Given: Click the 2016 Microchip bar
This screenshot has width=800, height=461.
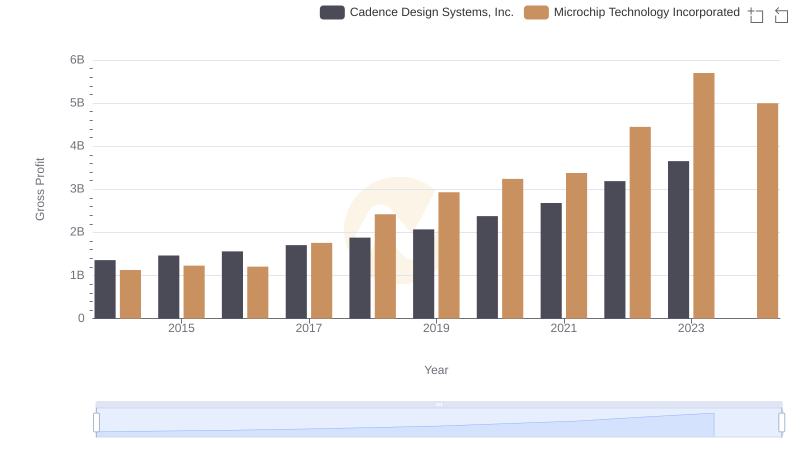Looking at the screenshot, I should 258,293.
